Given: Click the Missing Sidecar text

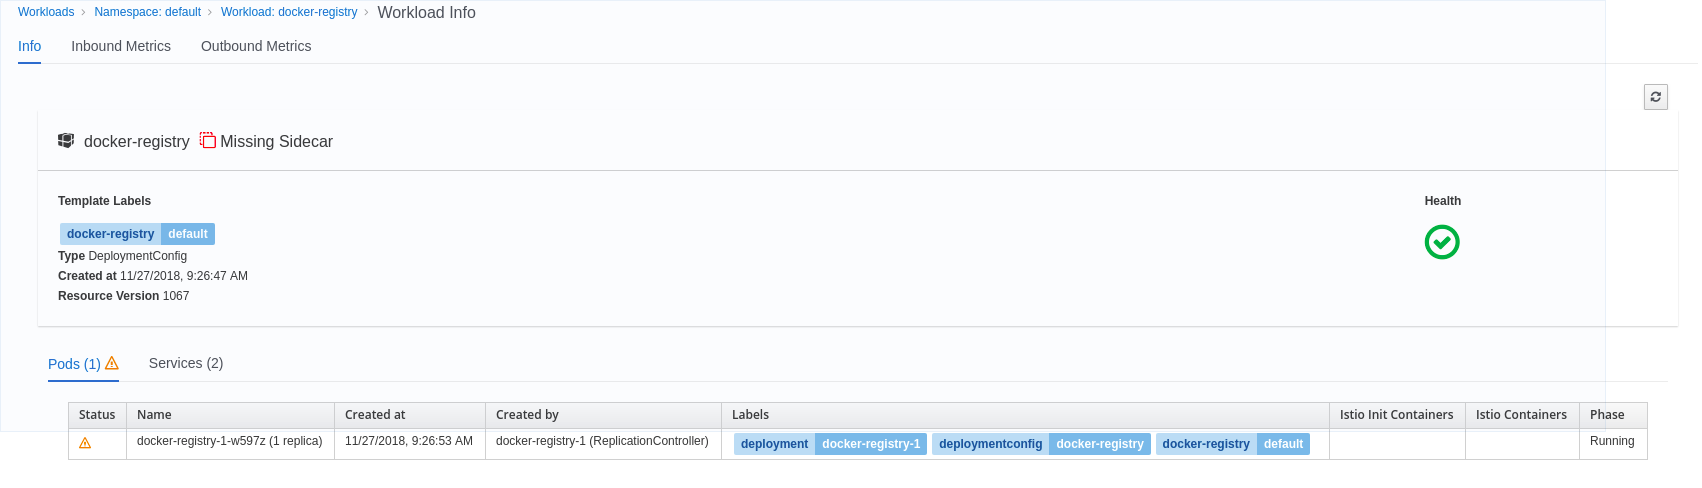Looking at the screenshot, I should point(276,141).
